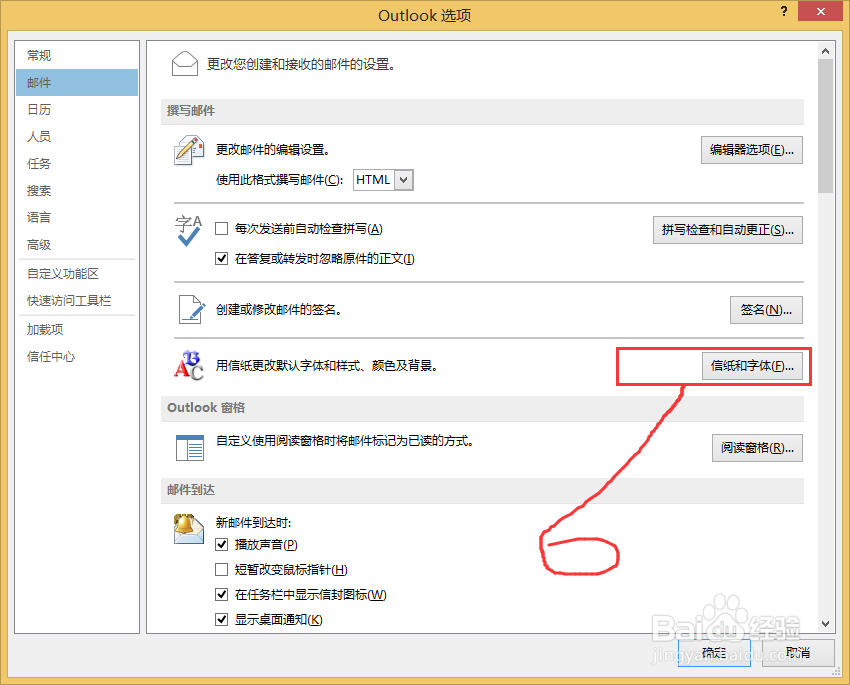The height and width of the screenshot is (685, 850).
Task: Close the Outlook 选项 dialog
Action: point(820,11)
